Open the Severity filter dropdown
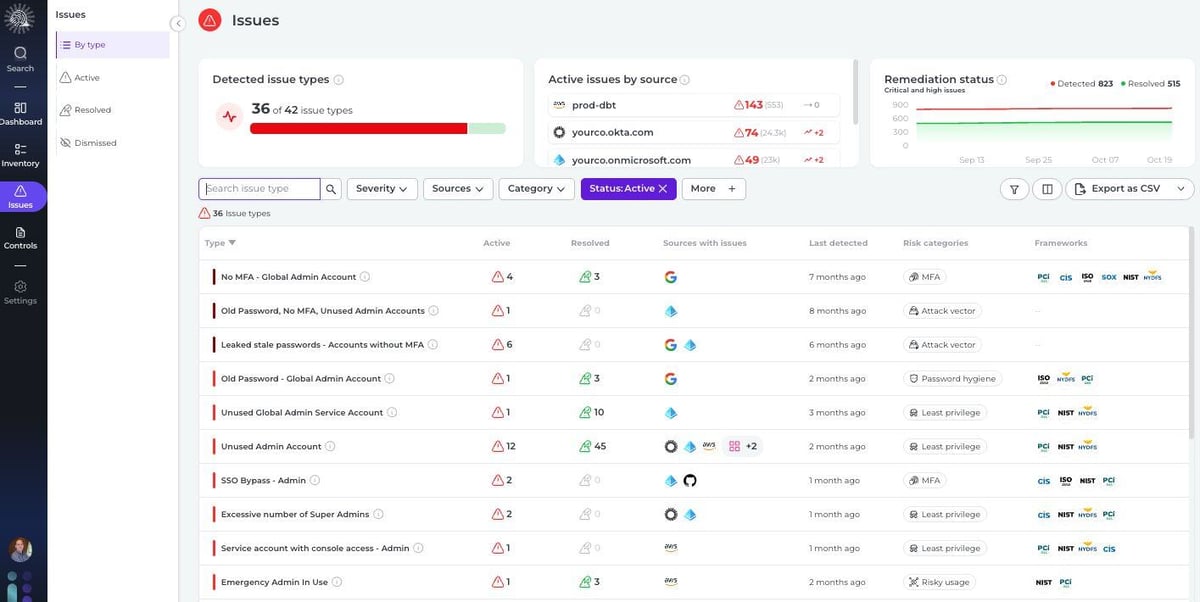This screenshot has height=602, width=1200. [382, 188]
